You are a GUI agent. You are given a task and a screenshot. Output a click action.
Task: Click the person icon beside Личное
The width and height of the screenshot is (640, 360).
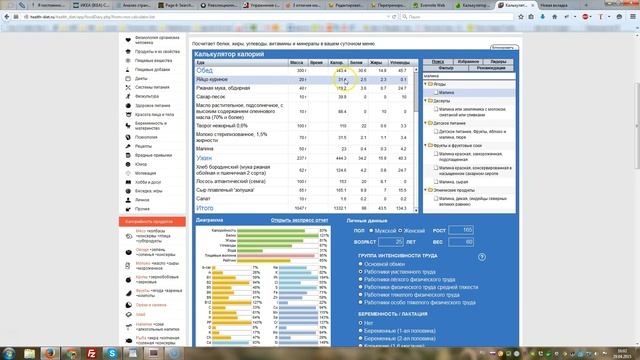[128, 200]
